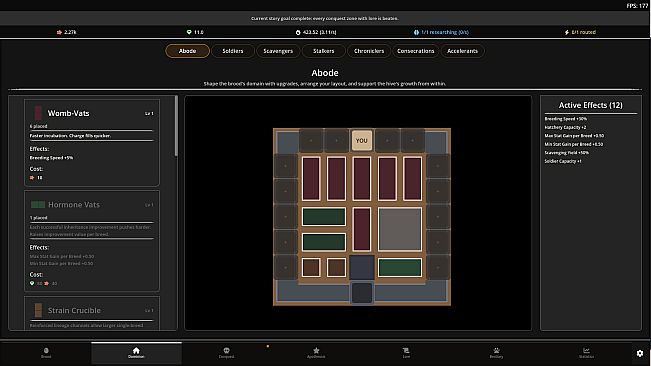Click the upgrades list scrollbar

point(176,126)
